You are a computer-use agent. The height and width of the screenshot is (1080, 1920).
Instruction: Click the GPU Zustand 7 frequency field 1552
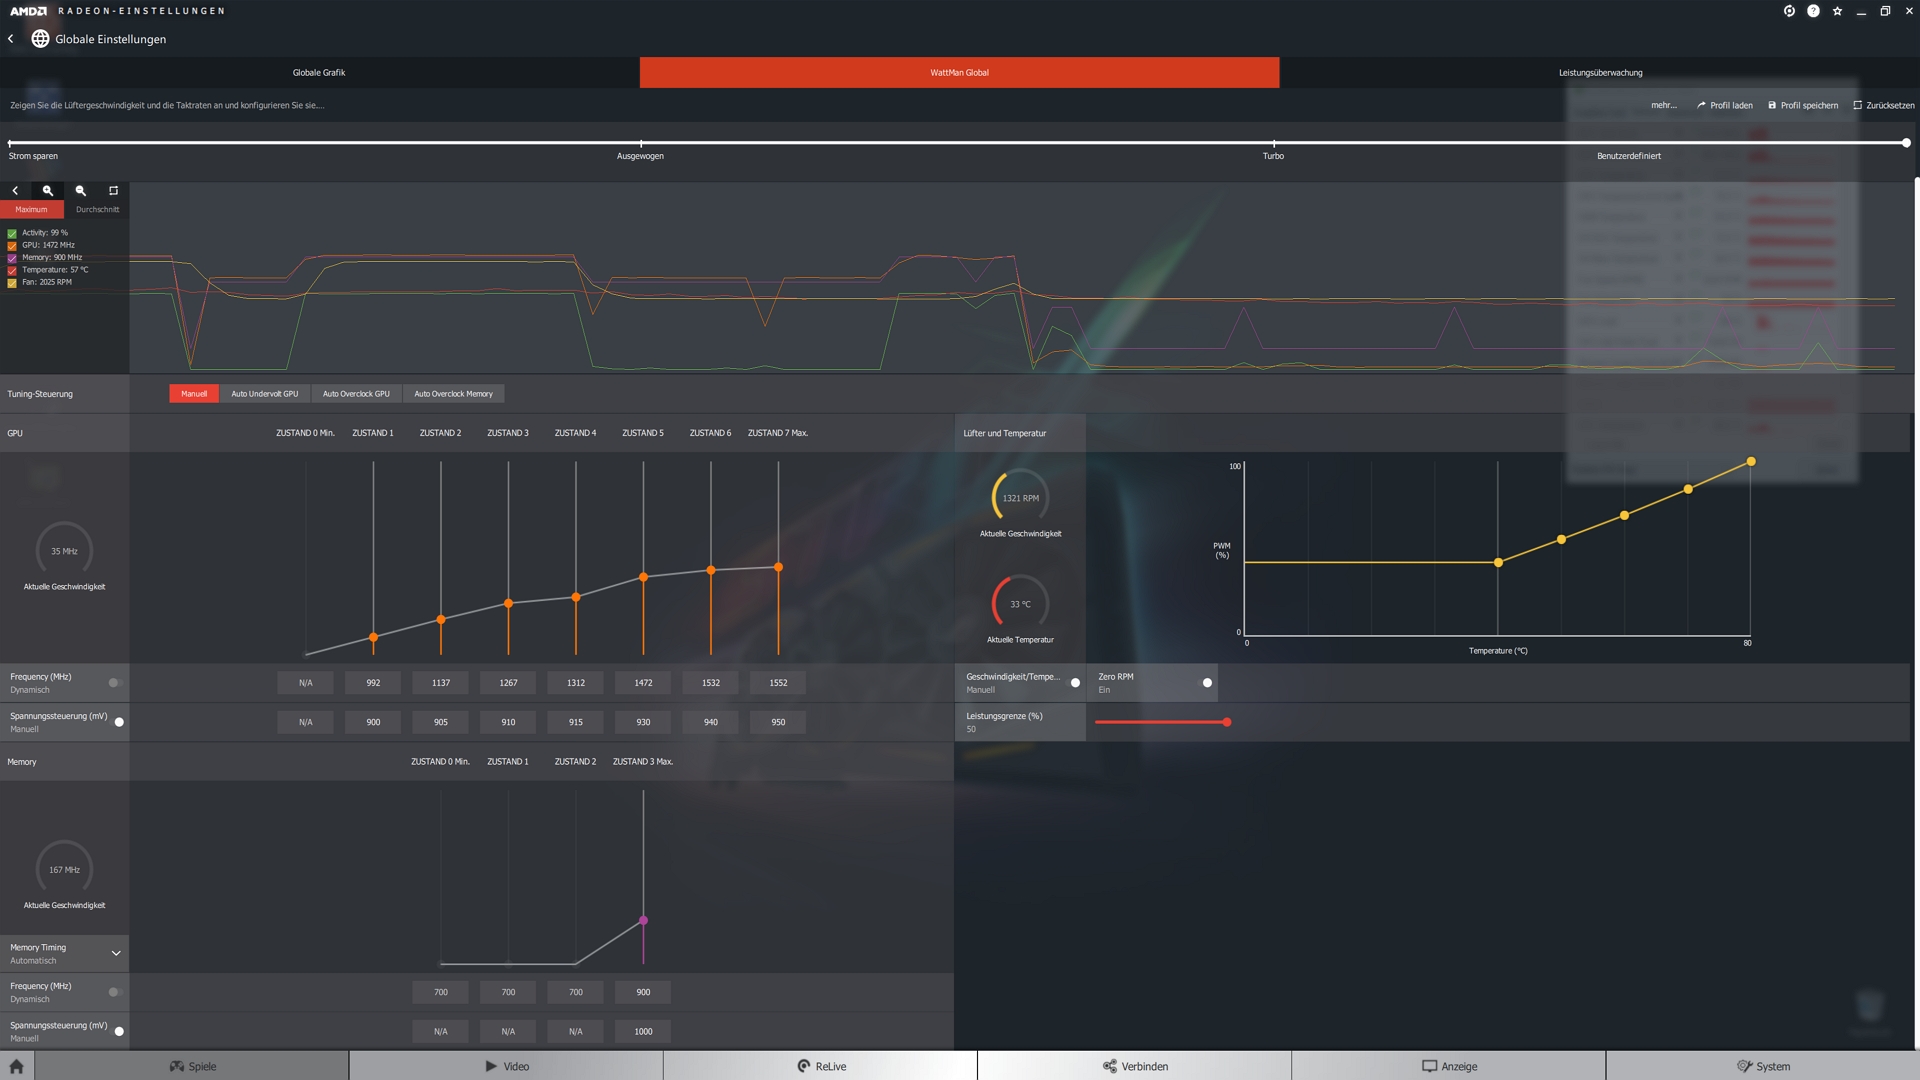point(778,683)
